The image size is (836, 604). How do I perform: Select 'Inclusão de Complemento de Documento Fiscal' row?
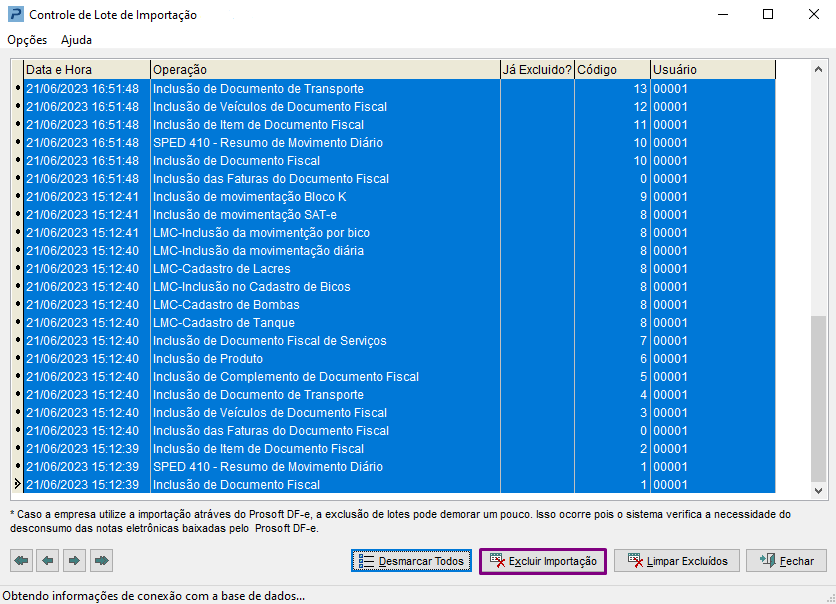[399, 377]
